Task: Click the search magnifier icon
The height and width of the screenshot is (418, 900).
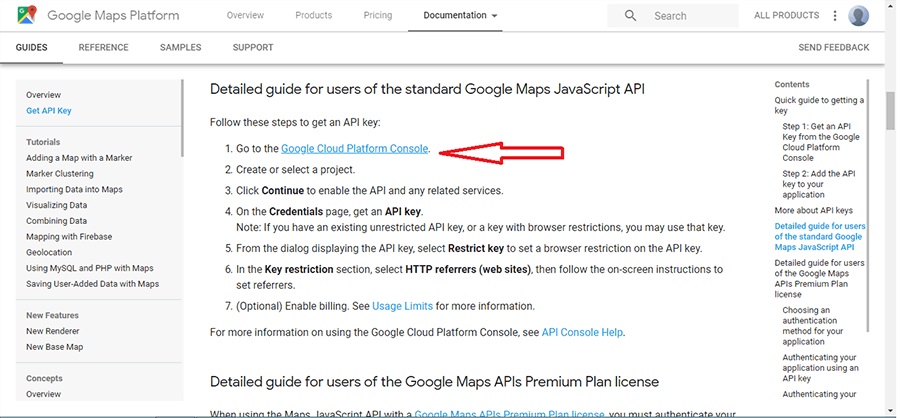Action: point(630,16)
